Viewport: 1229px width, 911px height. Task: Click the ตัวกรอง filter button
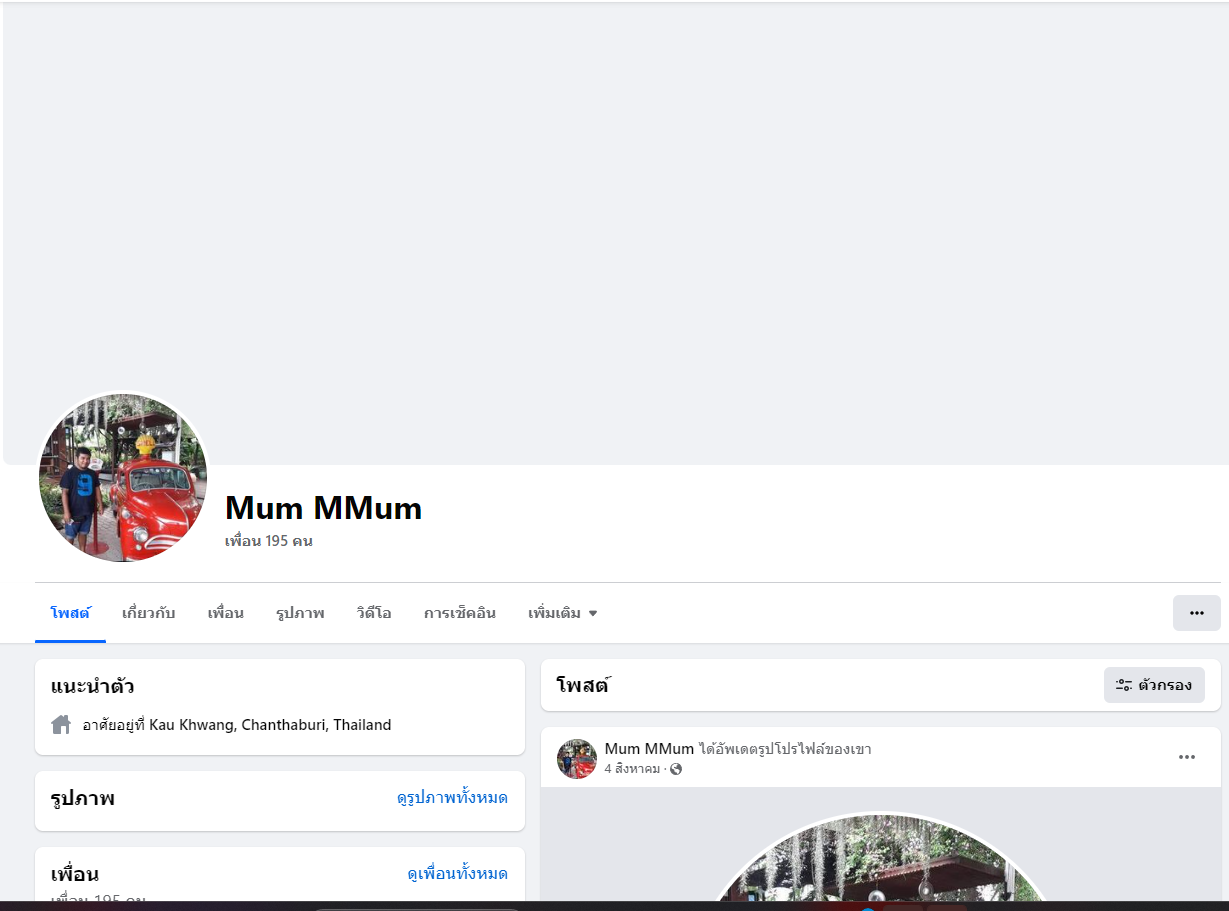1154,685
